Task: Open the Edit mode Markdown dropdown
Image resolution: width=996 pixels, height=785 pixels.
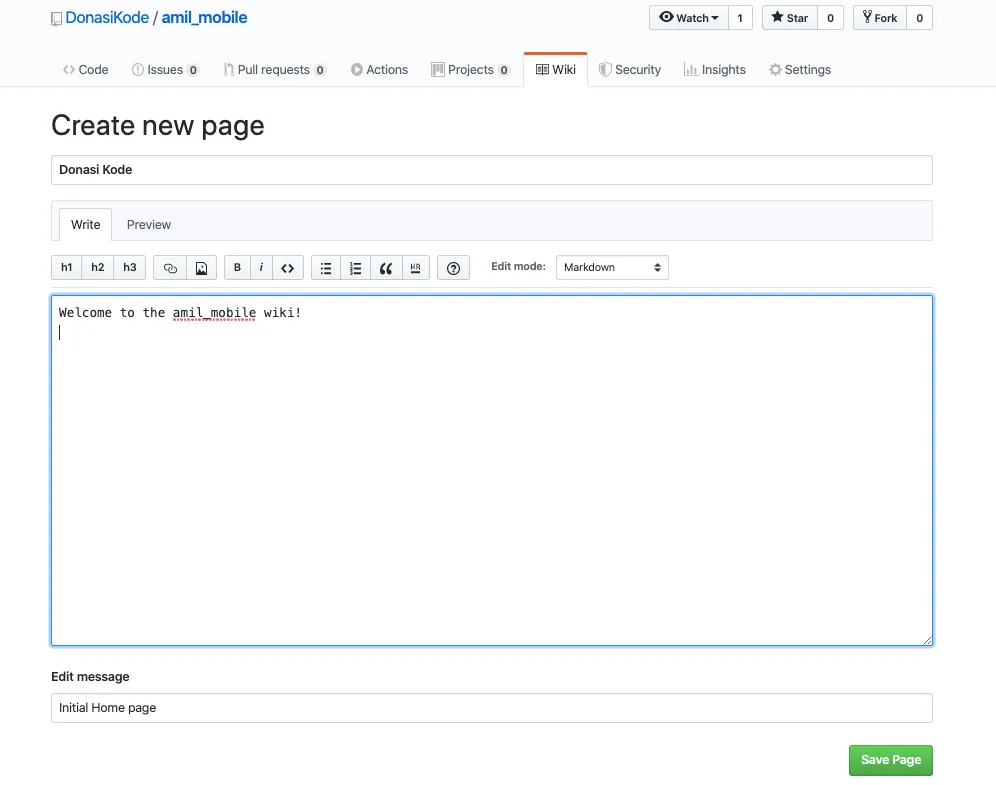Action: coord(612,267)
